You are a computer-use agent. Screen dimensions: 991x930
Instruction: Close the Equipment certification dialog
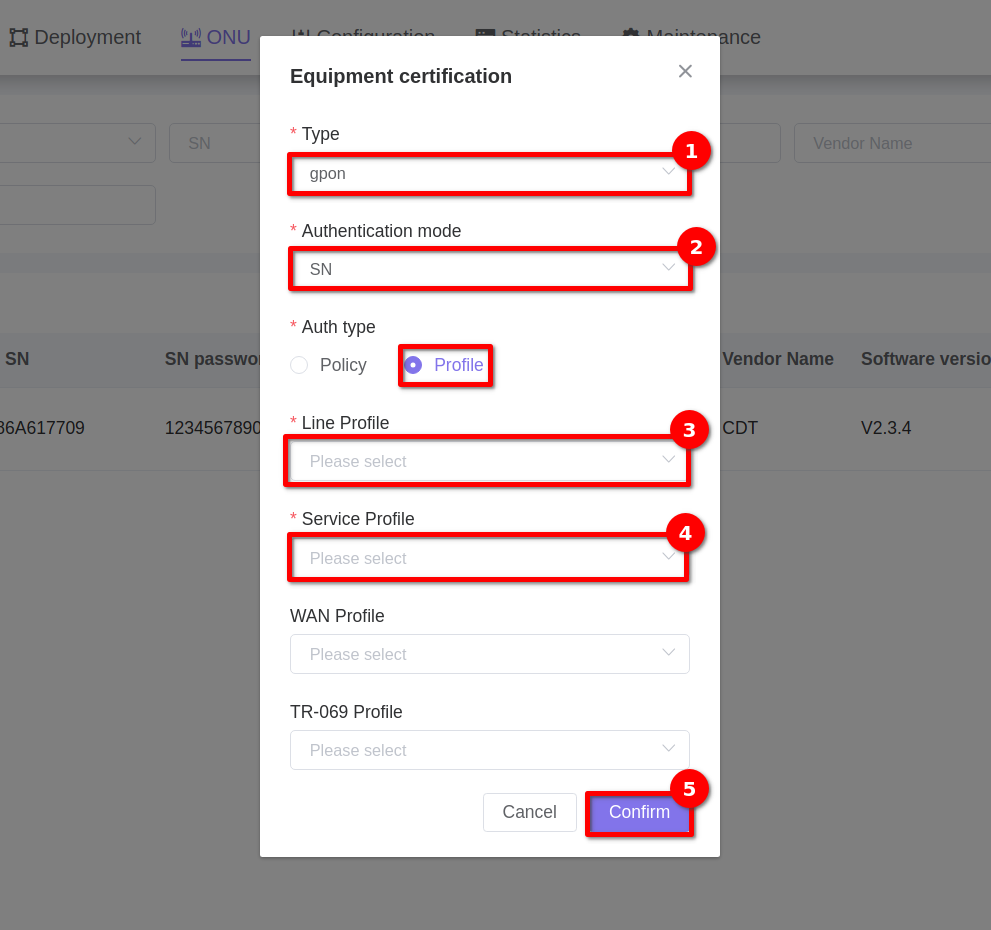coord(685,71)
